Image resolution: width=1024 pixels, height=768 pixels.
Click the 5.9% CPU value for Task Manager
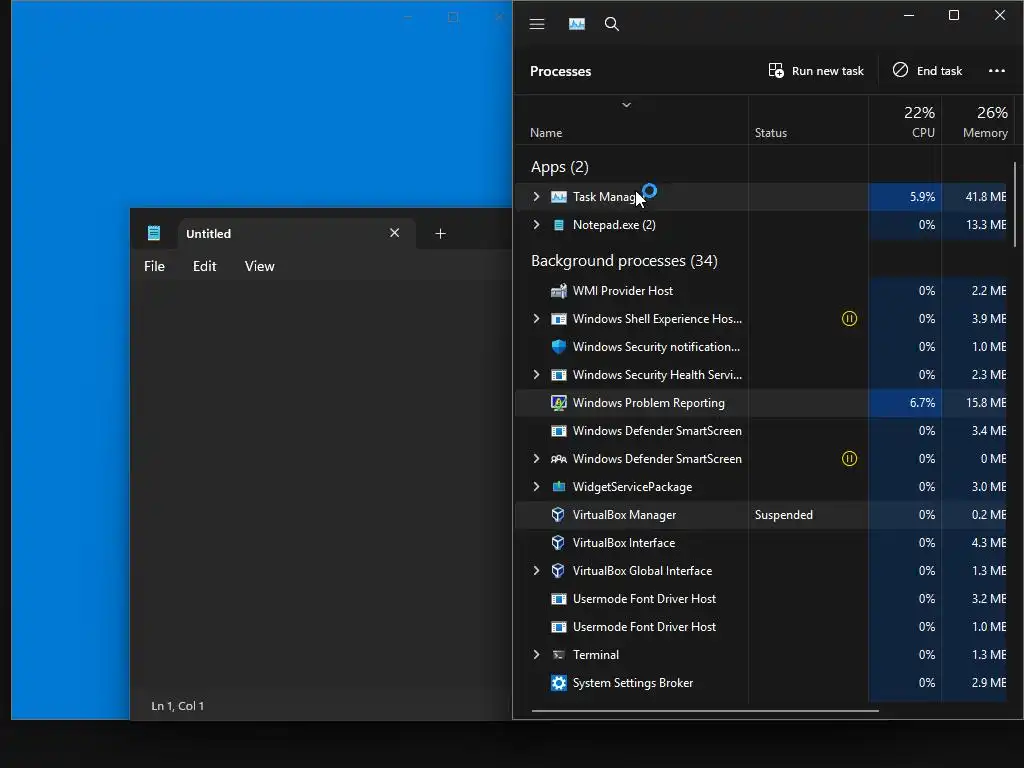click(x=922, y=197)
